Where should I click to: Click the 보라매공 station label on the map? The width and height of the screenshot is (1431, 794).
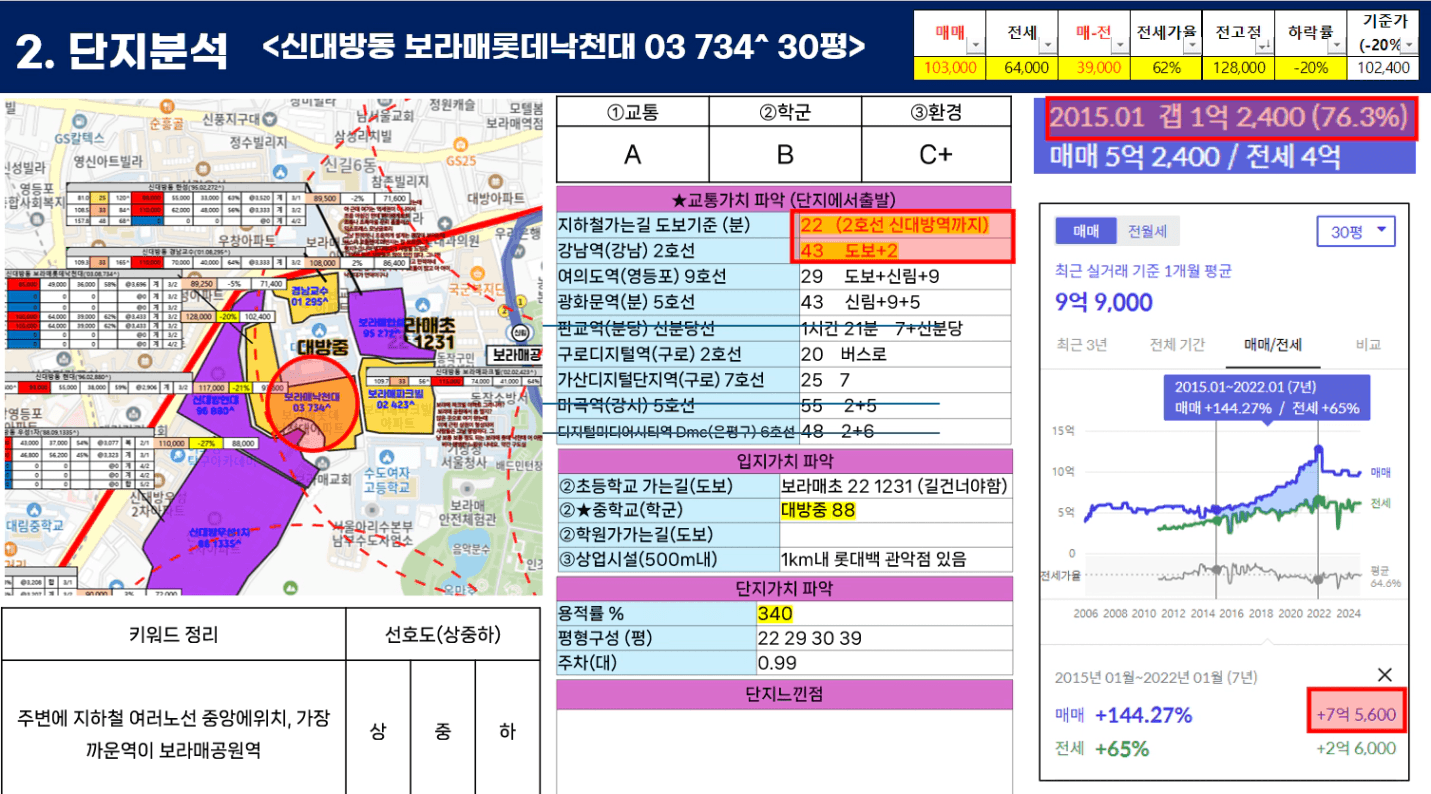tap(516, 355)
